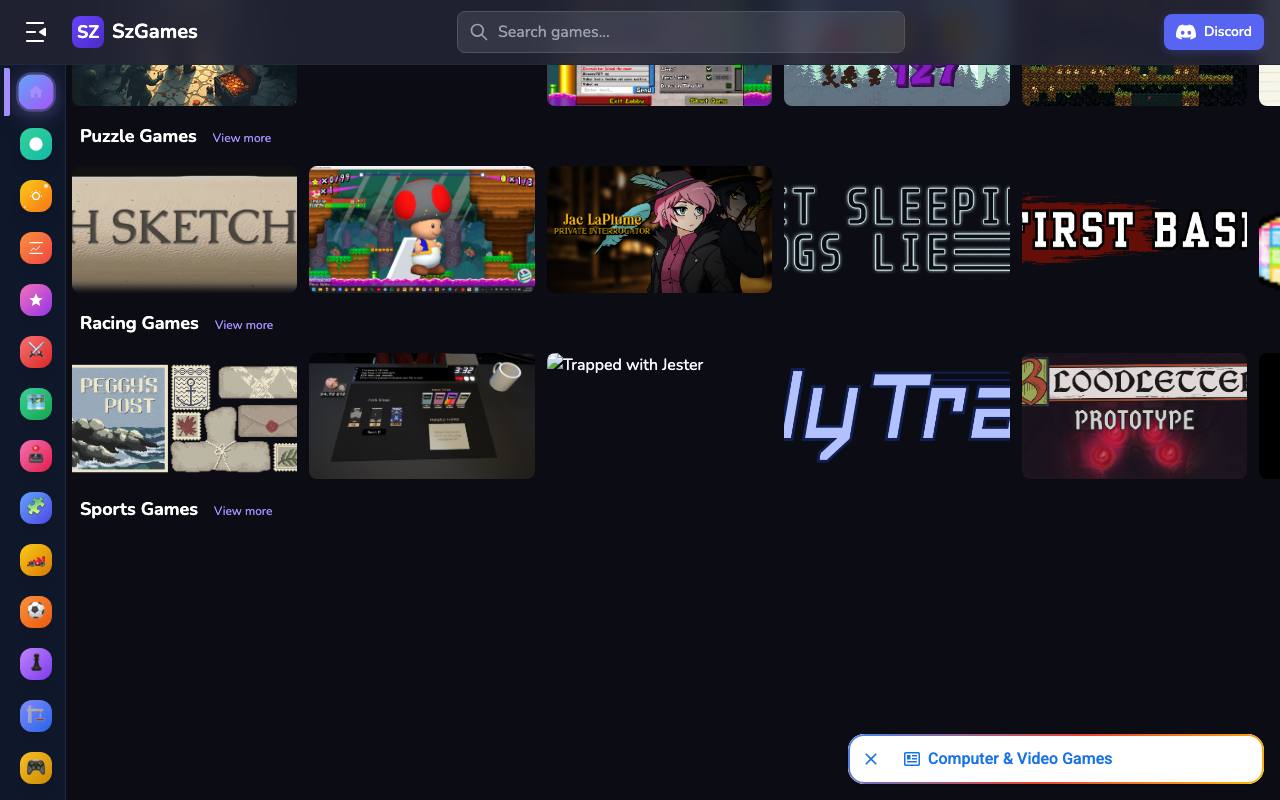Open the race car sidebar category
Image resolution: width=1280 pixels, height=800 pixels.
click(x=36, y=560)
